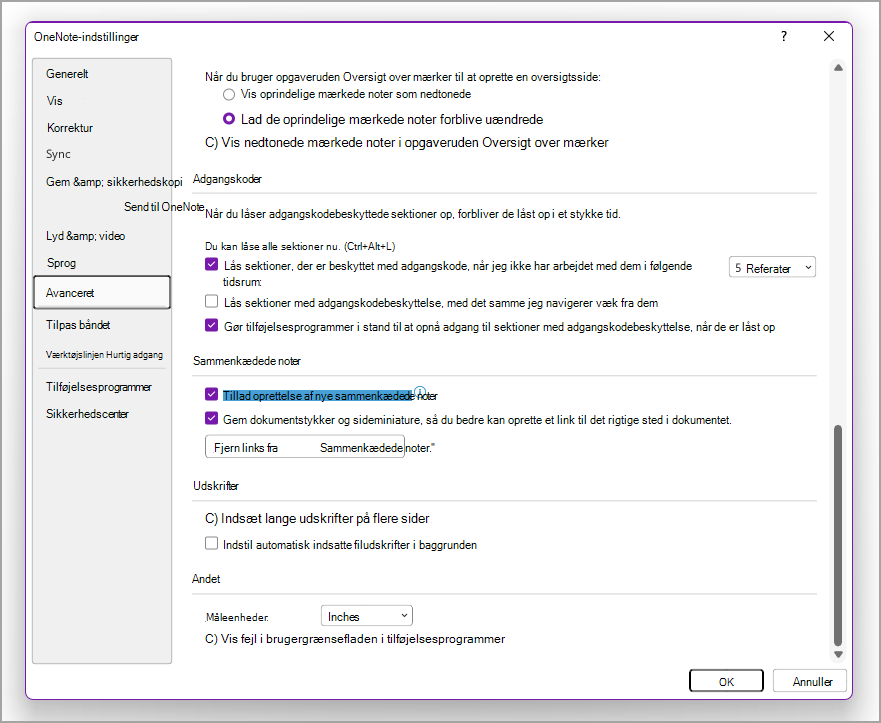Click the vertical scrollbar thumb
The image size is (881, 723).
tap(838, 535)
